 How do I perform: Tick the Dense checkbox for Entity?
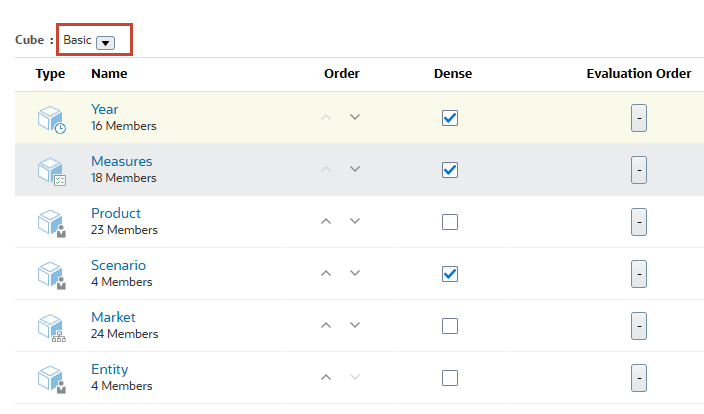coord(450,378)
